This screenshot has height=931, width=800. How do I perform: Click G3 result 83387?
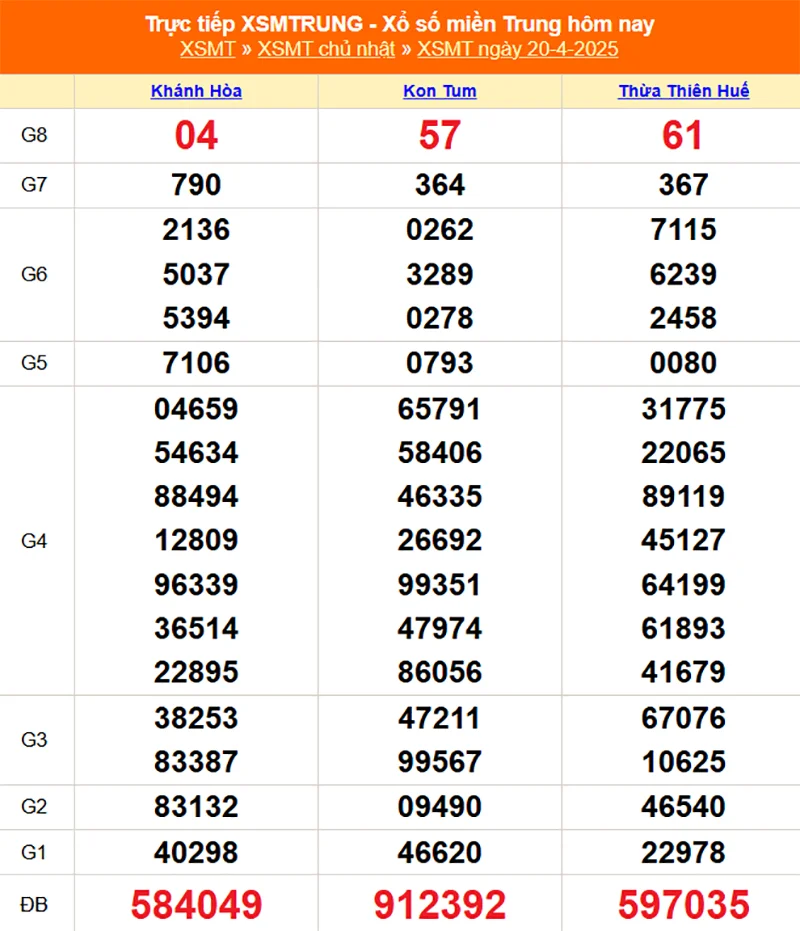click(x=196, y=762)
